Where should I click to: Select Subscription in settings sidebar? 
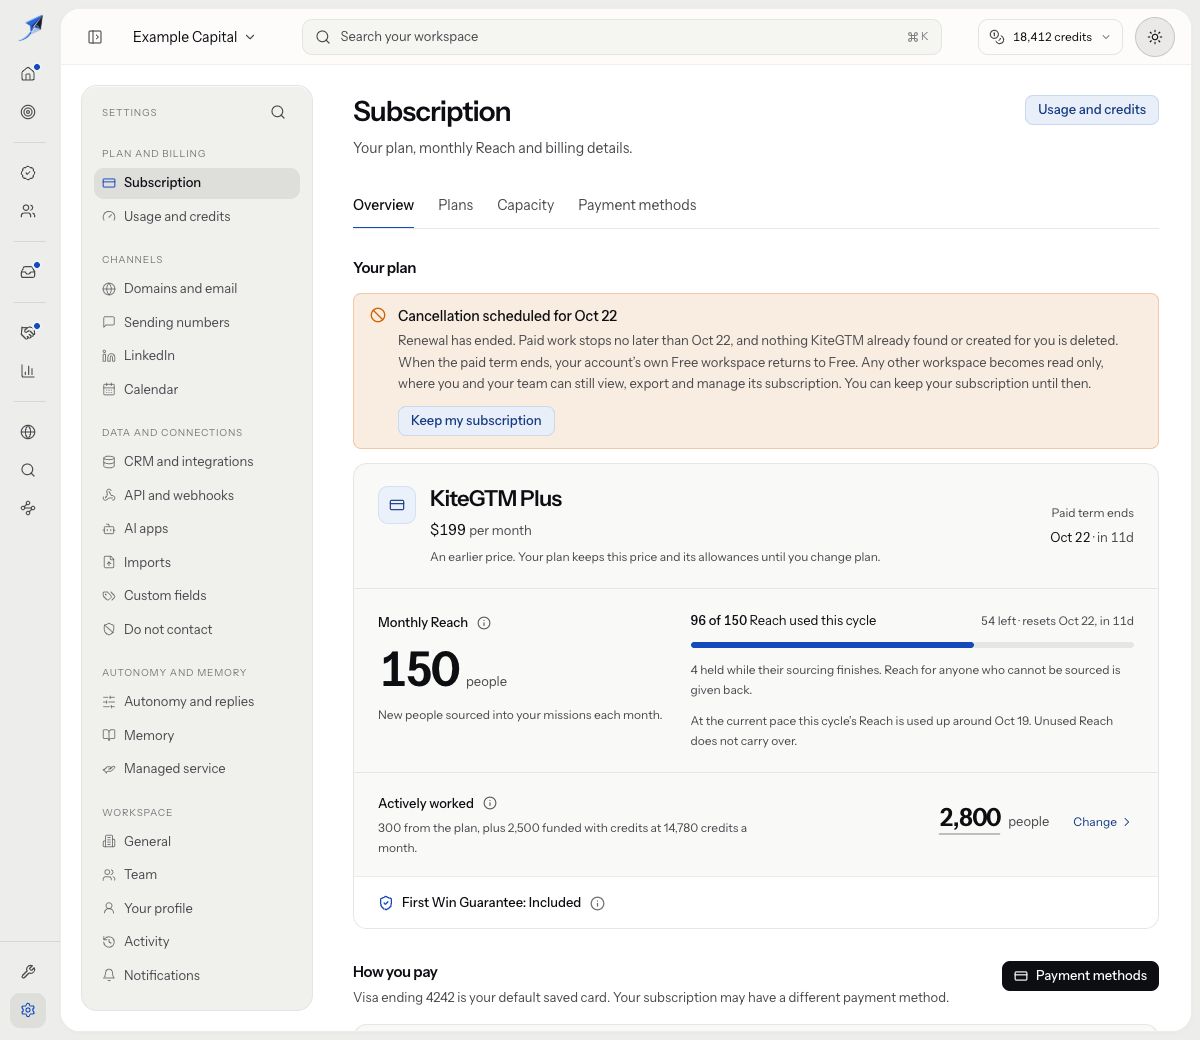pos(197,183)
